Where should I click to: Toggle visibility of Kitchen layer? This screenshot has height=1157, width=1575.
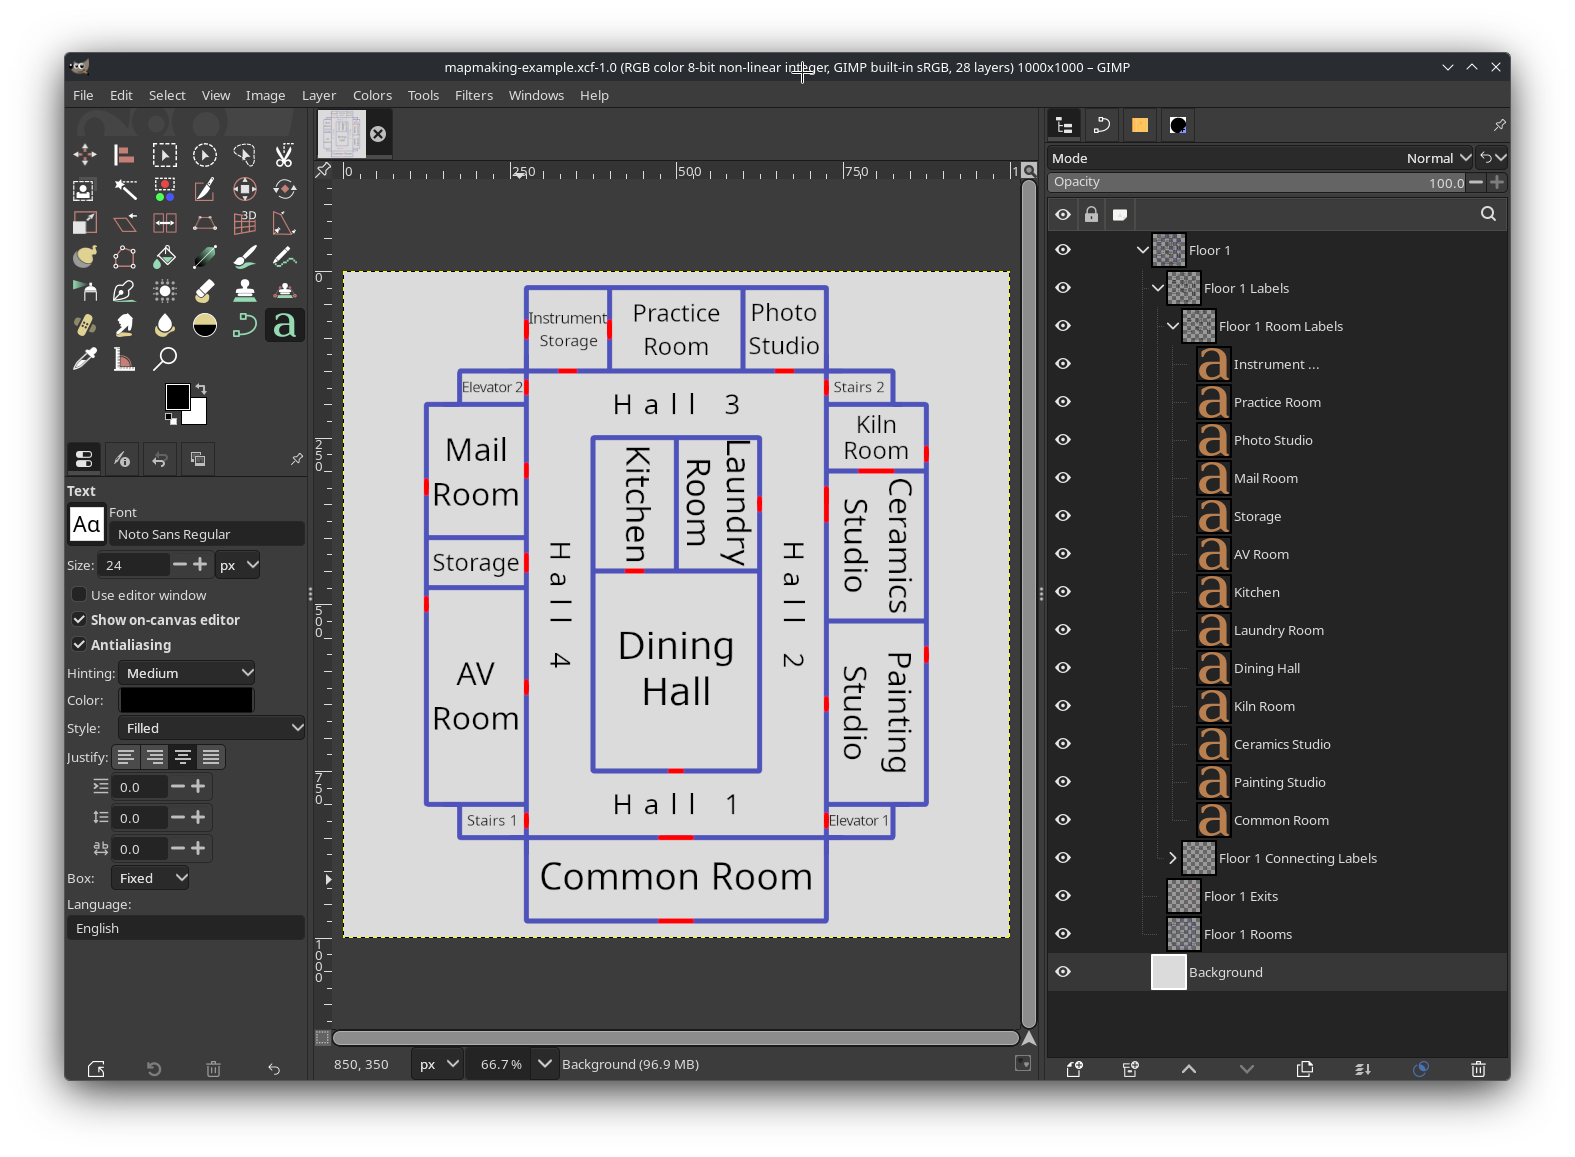[1063, 592]
